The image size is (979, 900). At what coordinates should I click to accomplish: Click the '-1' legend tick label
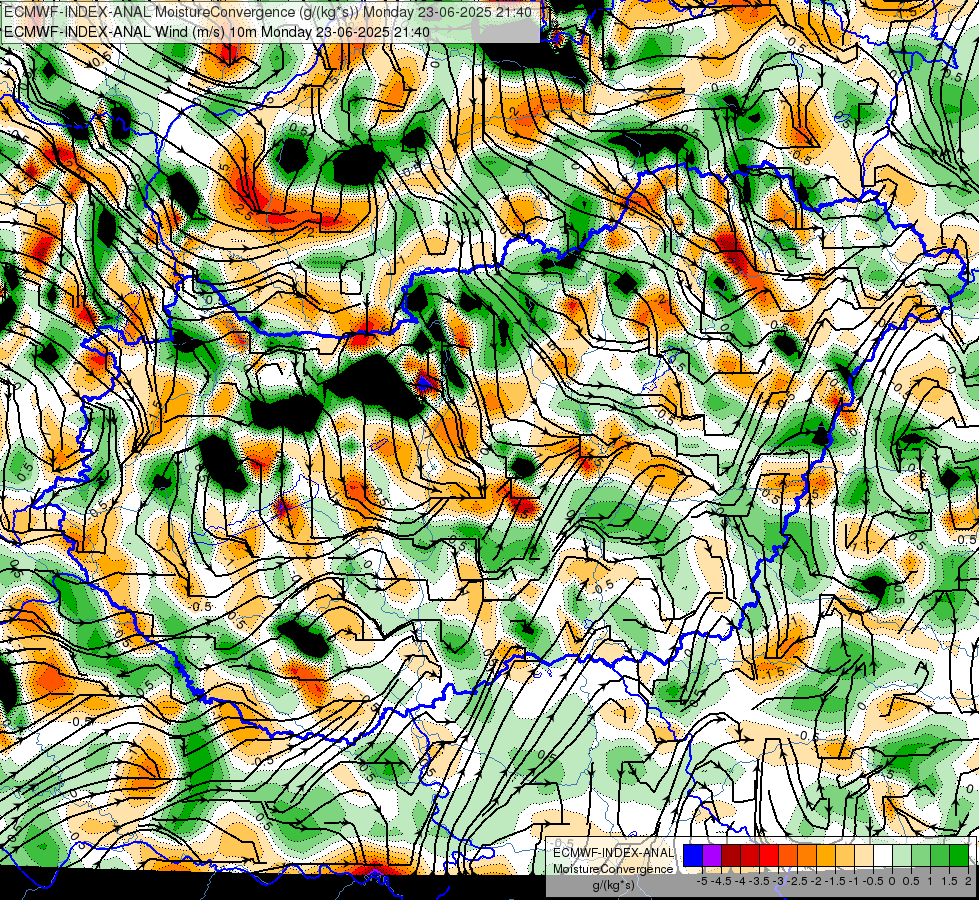[854, 881]
